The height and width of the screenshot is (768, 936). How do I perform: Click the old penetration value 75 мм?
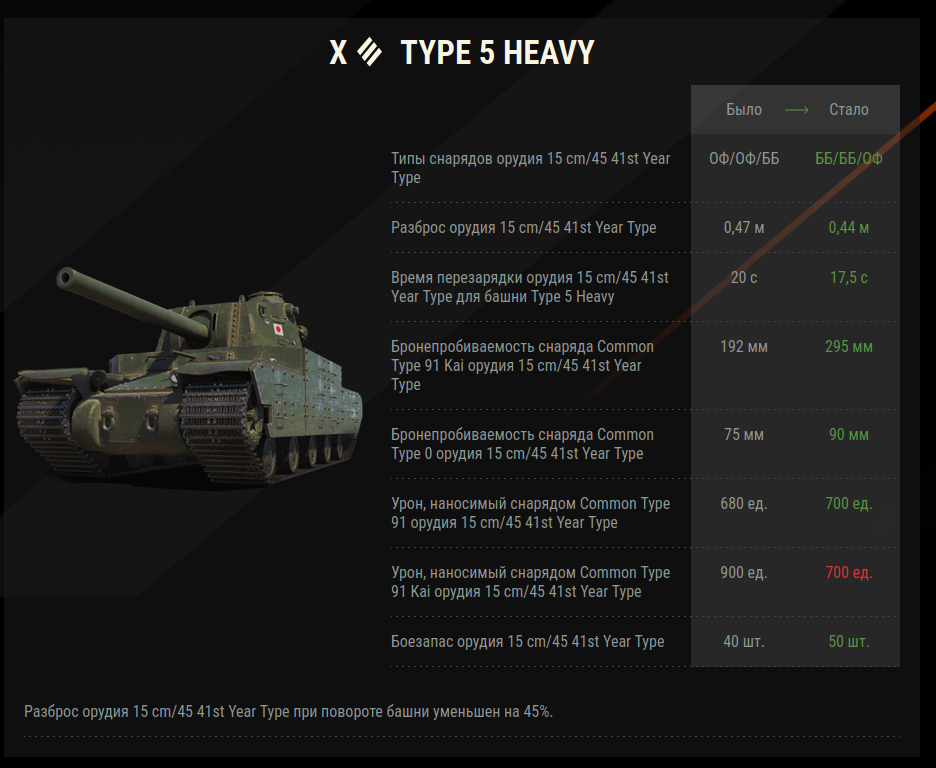coord(744,434)
